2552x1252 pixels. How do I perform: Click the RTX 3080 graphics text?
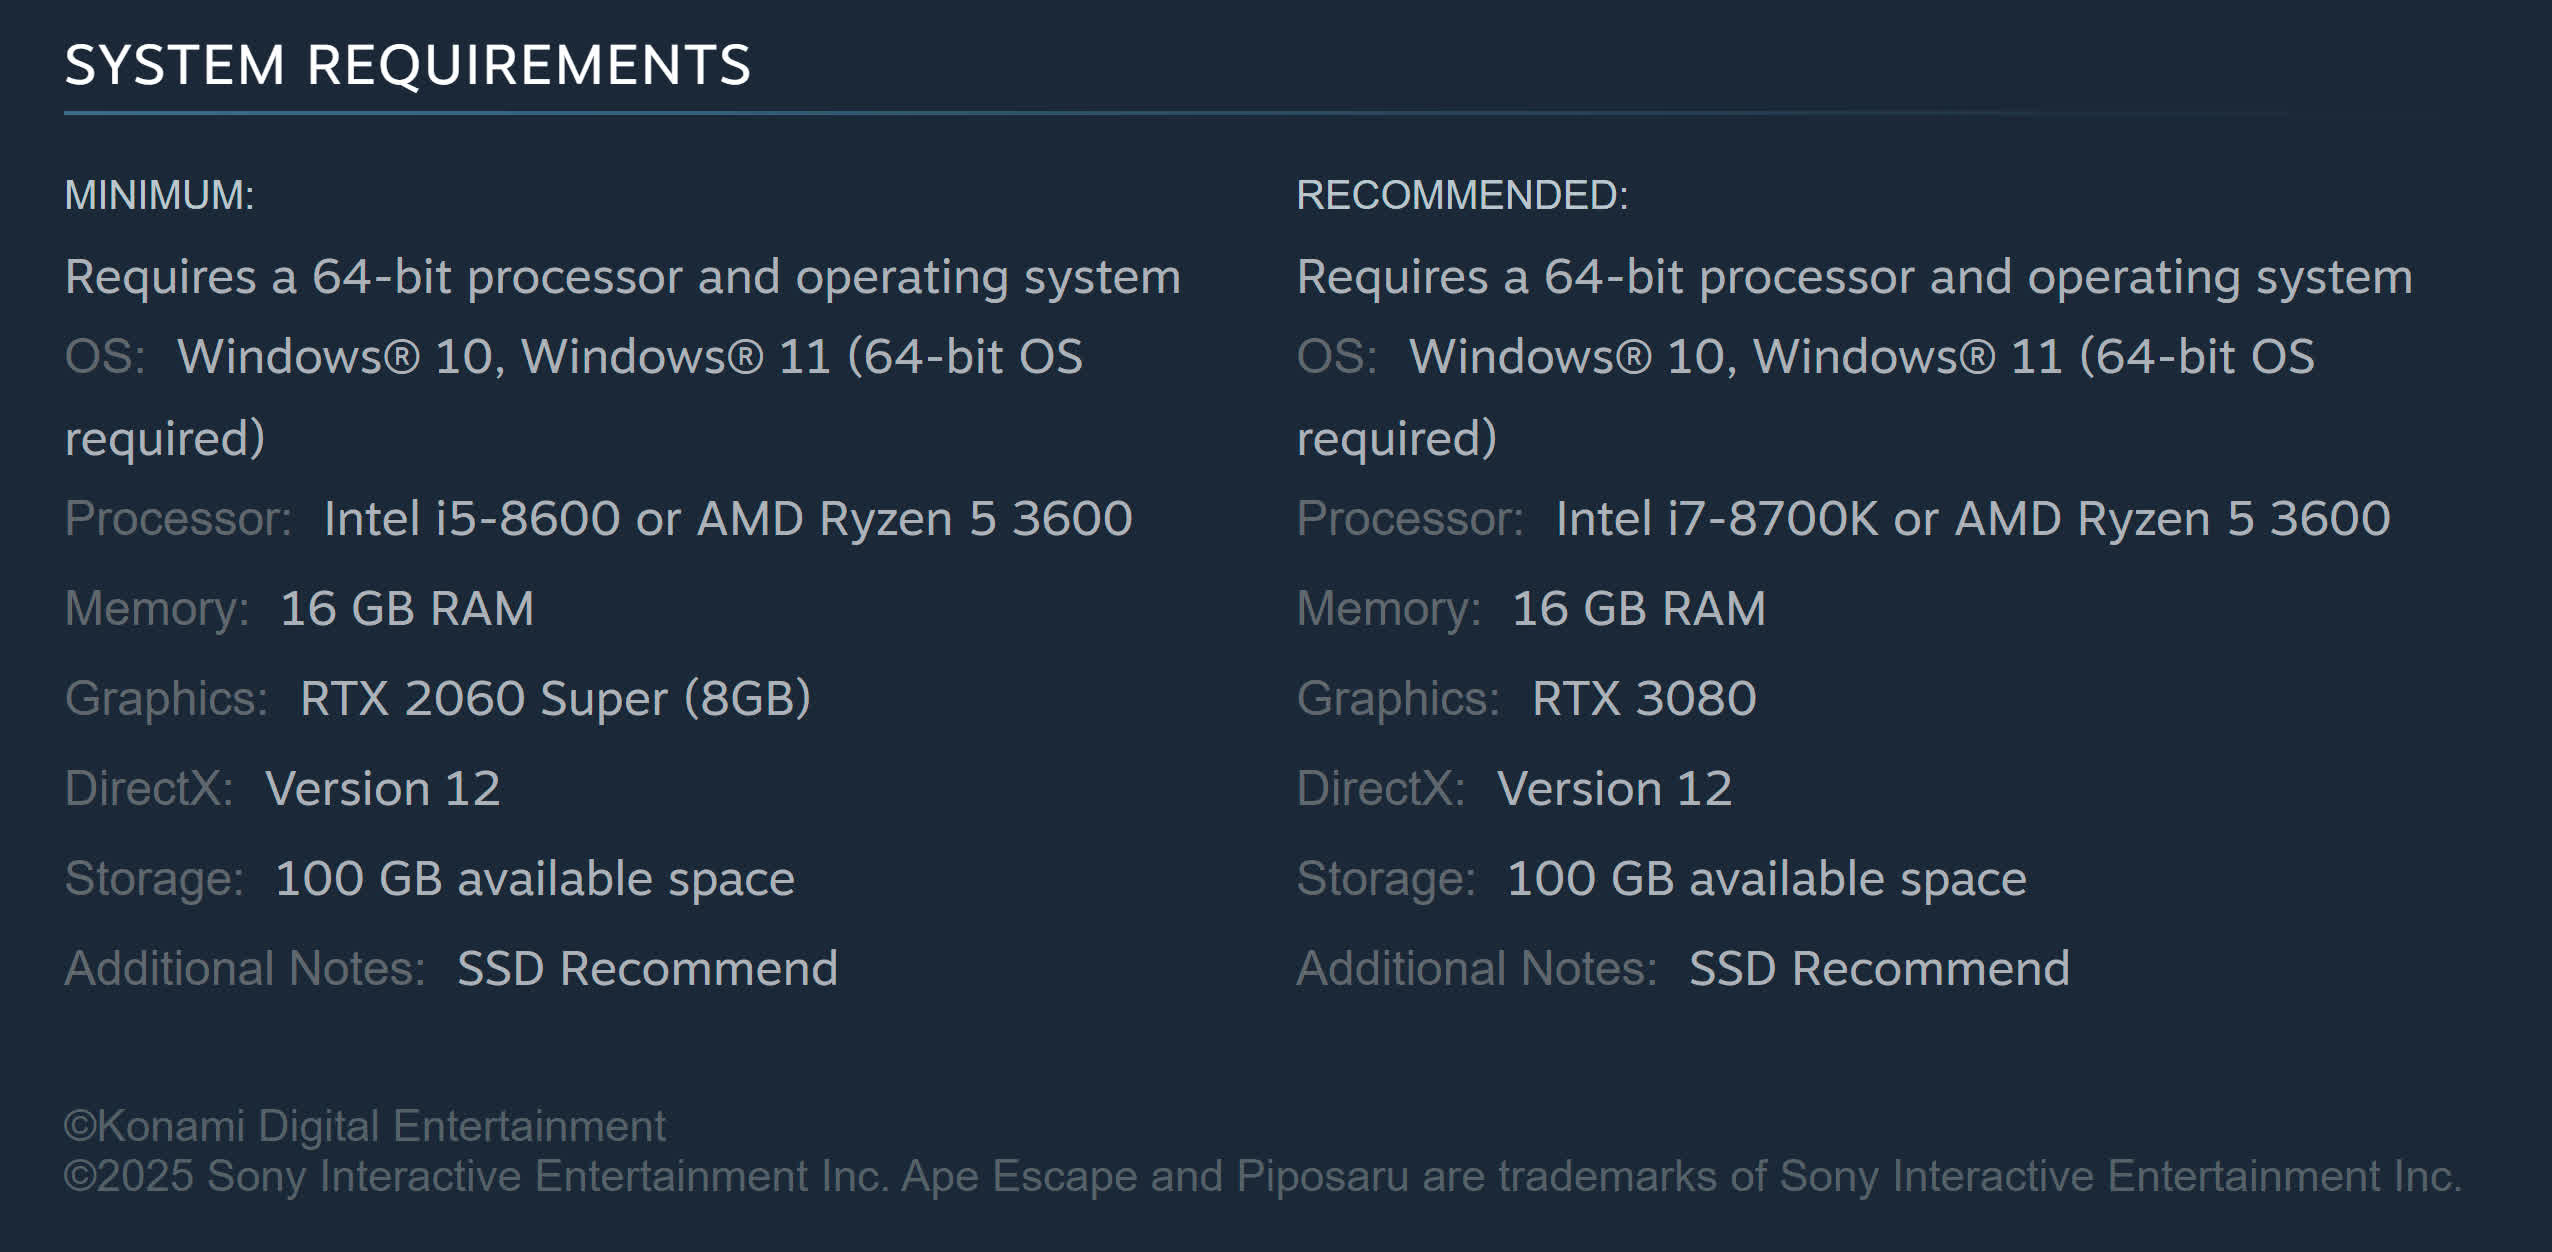tap(1643, 699)
